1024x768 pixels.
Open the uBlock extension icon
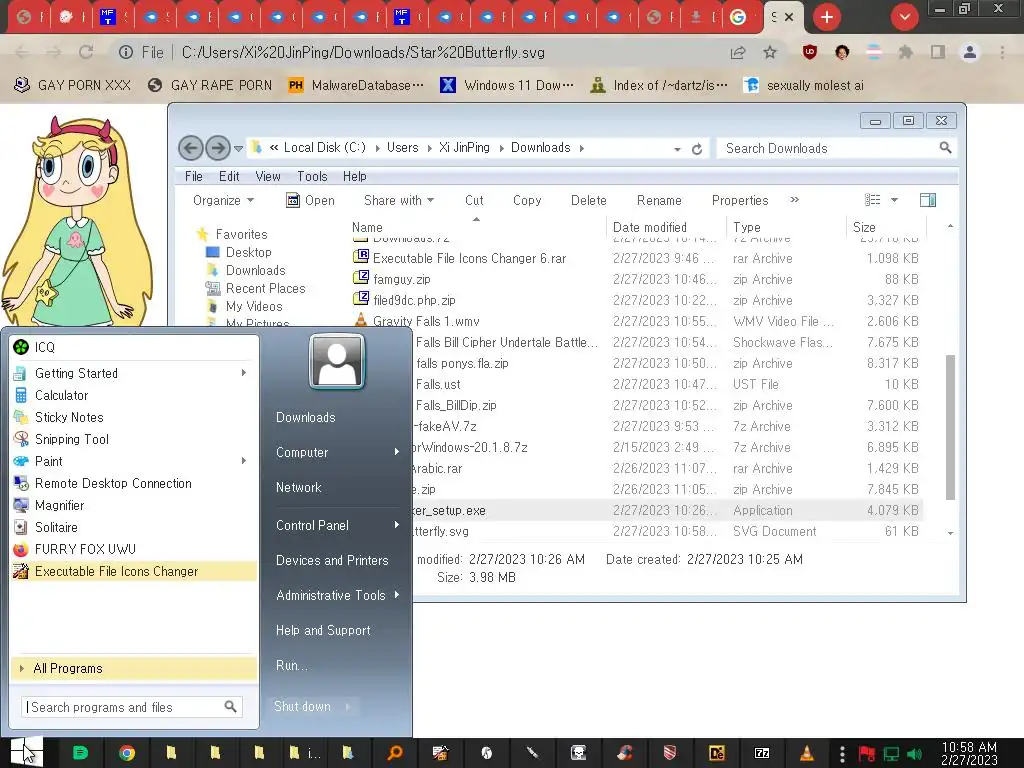(x=810, y=52)
